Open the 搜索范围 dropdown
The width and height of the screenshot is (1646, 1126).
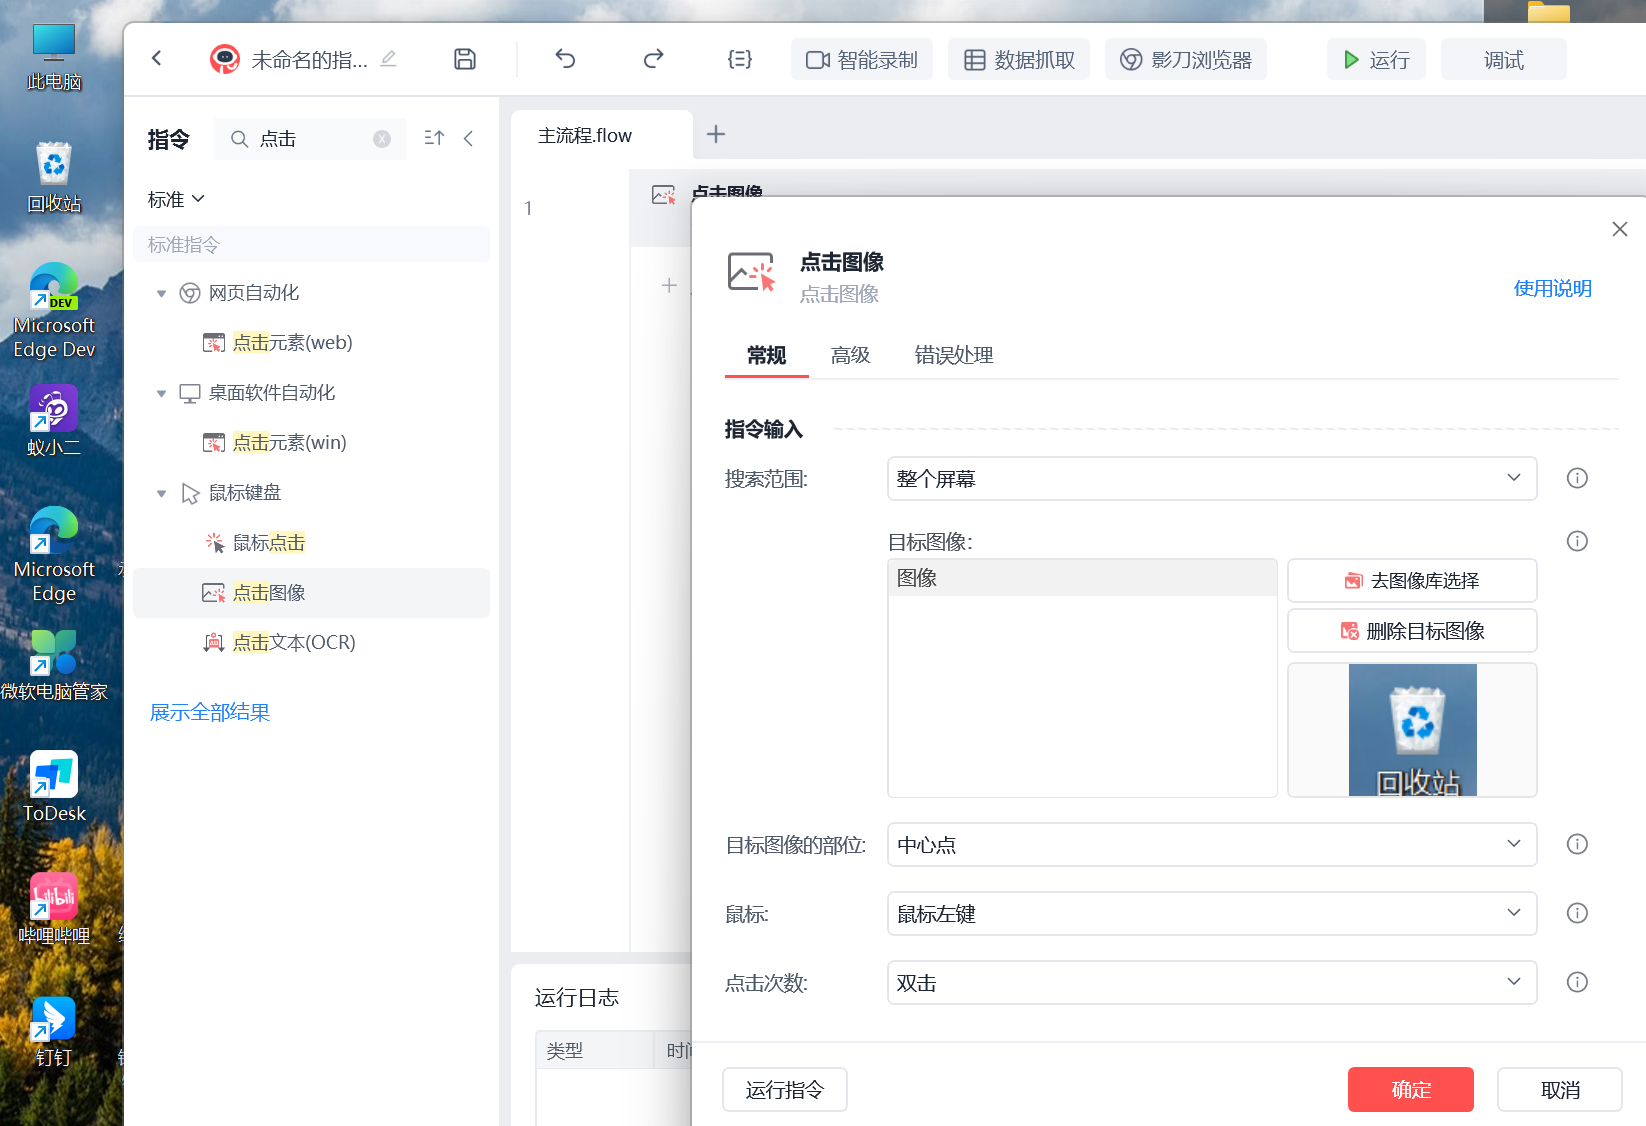point(1212,479)
